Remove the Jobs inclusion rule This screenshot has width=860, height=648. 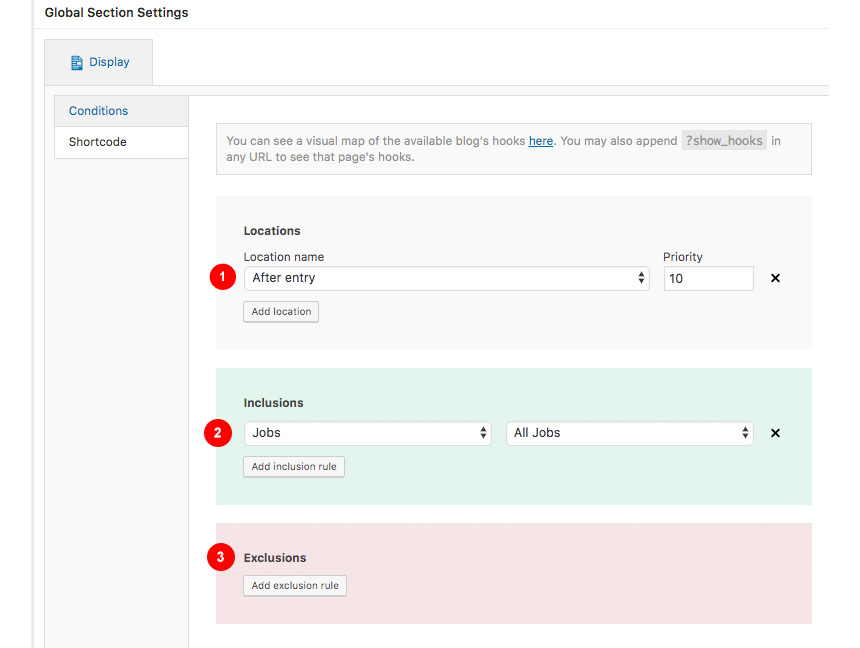coord(775,433)
